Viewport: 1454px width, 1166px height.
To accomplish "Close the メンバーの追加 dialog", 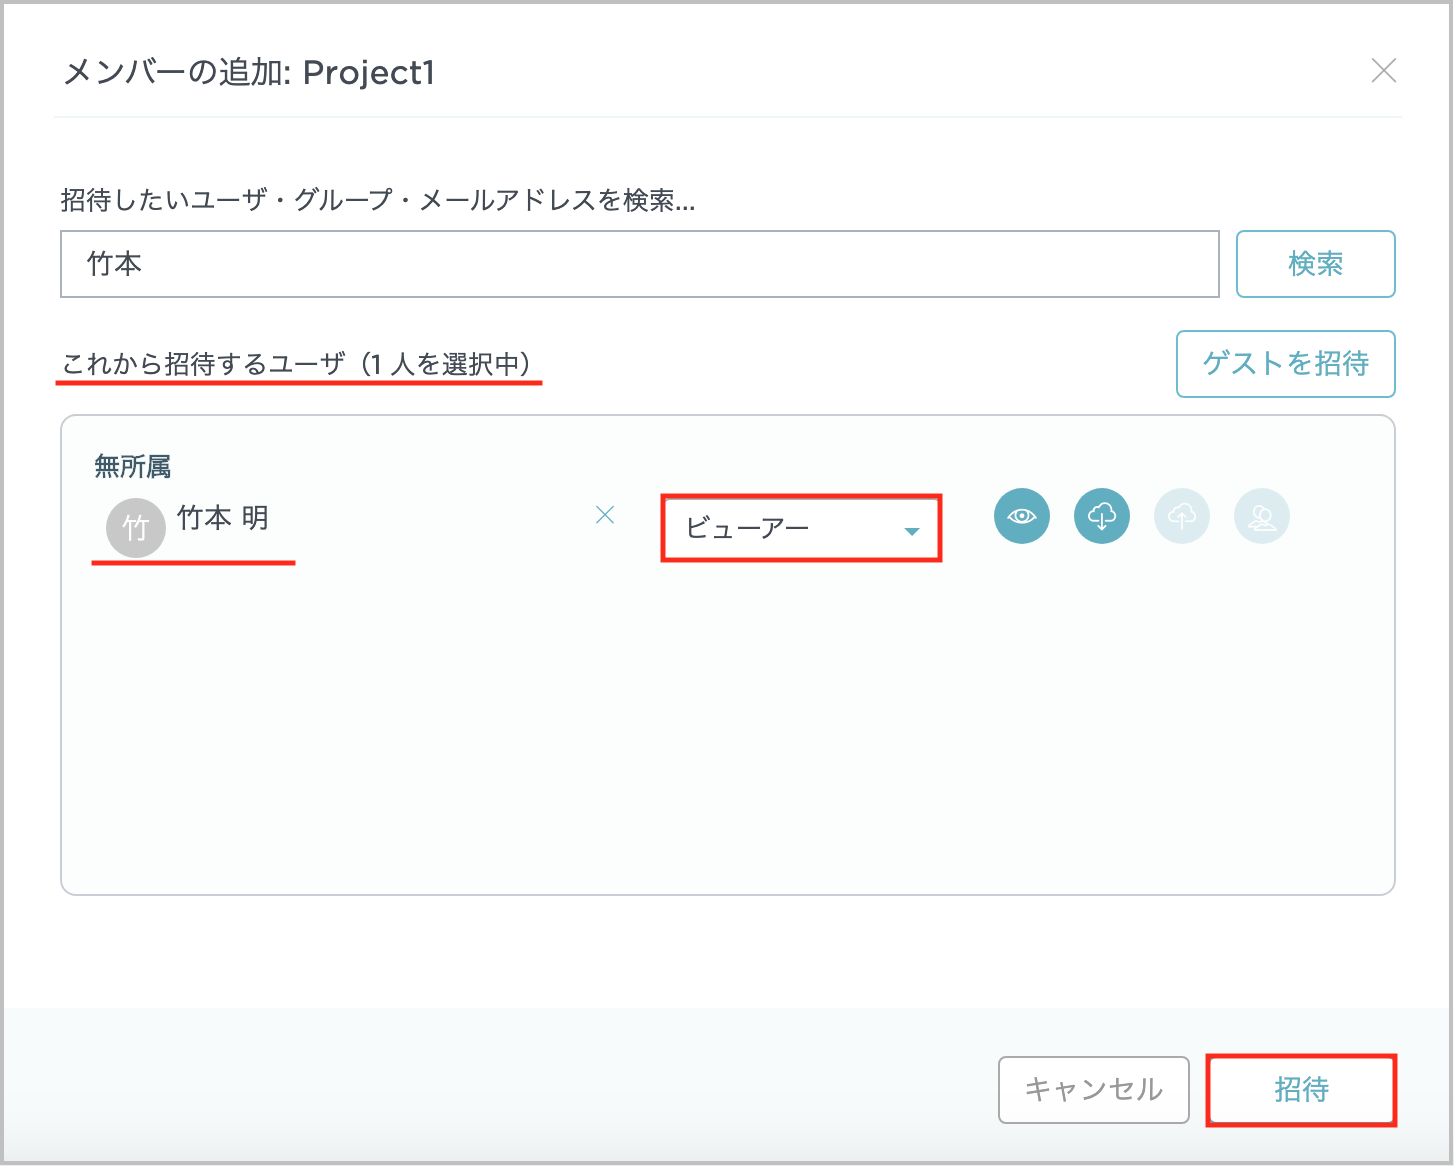I will pos(1383,71).
